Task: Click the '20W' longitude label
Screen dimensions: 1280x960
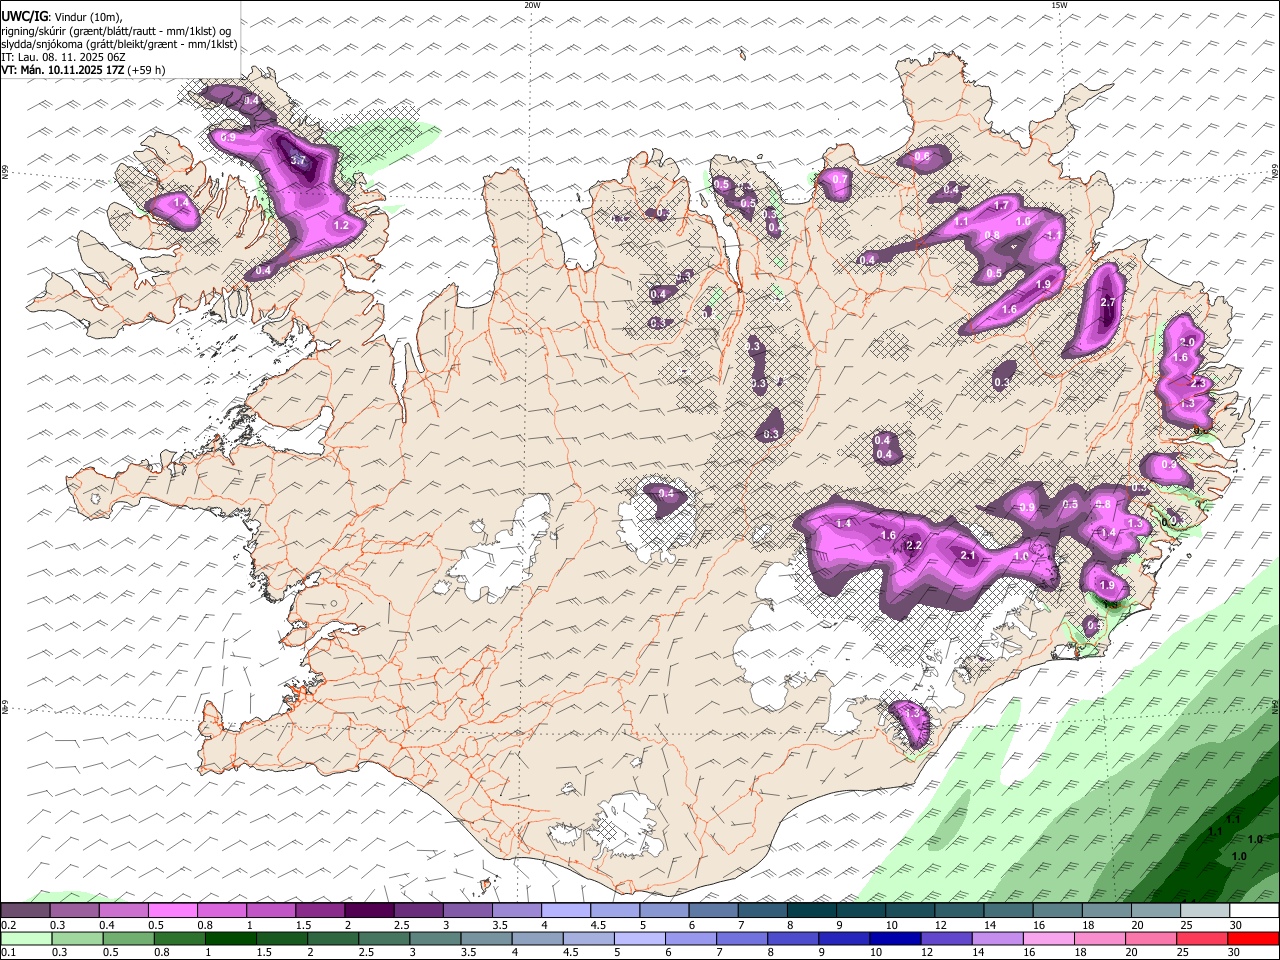Action: click(x=532, y=5)
